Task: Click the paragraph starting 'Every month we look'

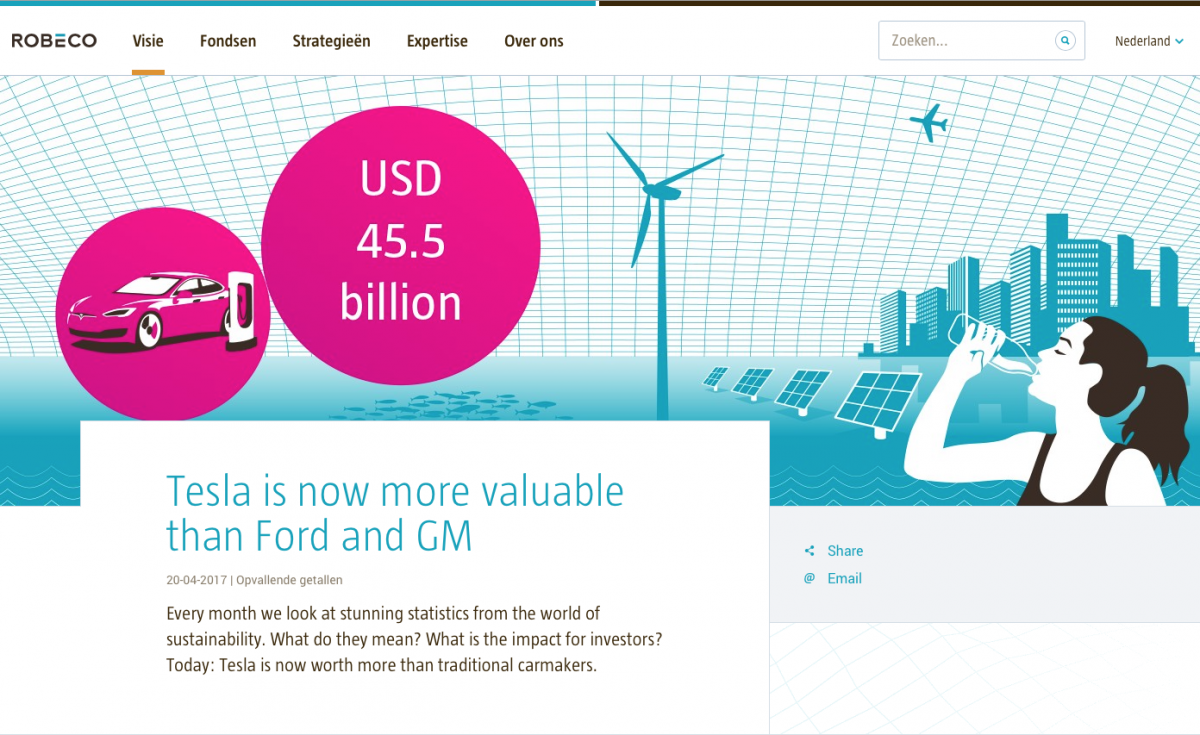Action: click(x=415, y=639)
